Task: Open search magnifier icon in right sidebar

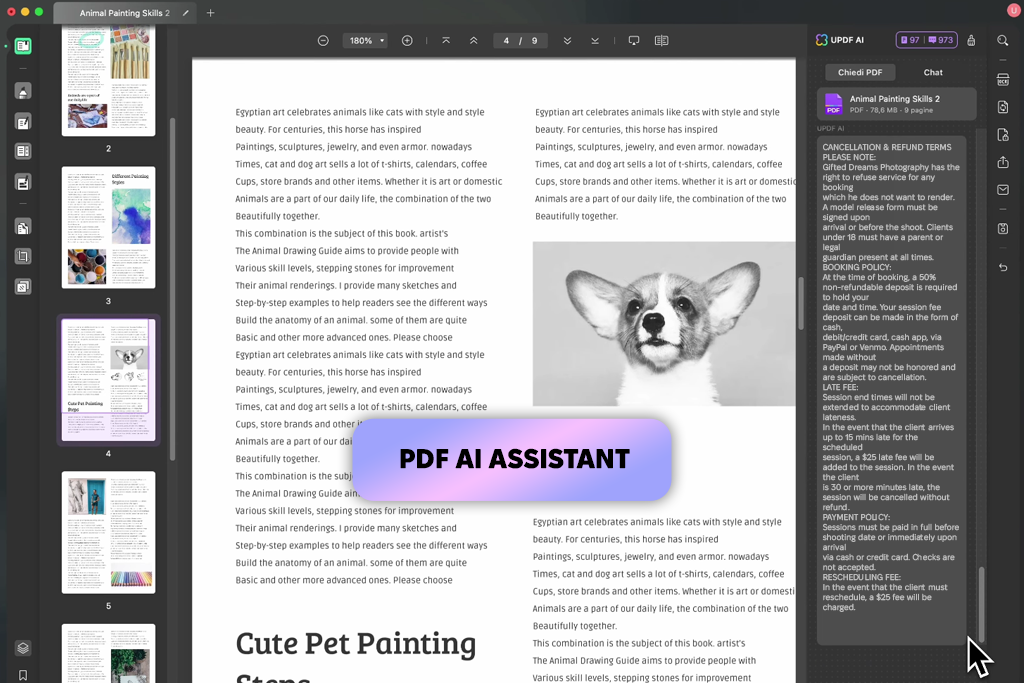Action: [x=1002, y=40]
